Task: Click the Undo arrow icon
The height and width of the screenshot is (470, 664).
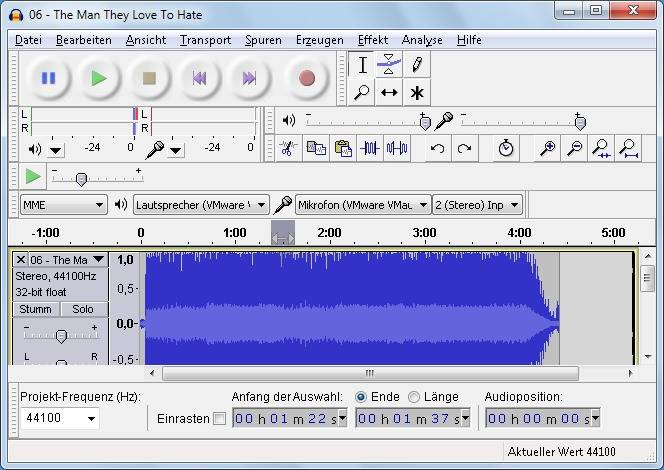Action: click(x=437, y=149)
